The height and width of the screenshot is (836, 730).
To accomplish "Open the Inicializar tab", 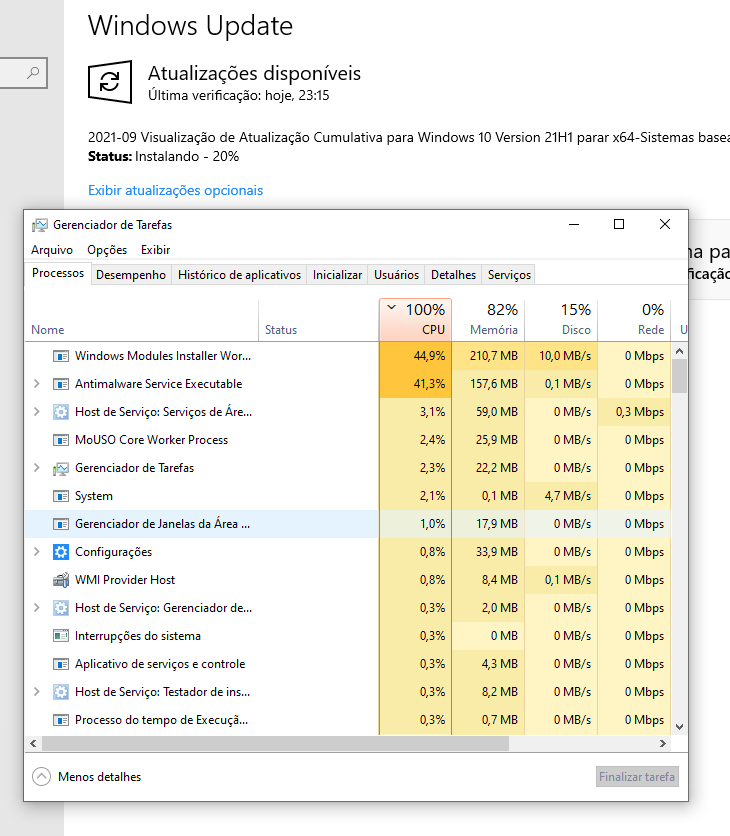I will pyautogui.click(x=337, y=275).
